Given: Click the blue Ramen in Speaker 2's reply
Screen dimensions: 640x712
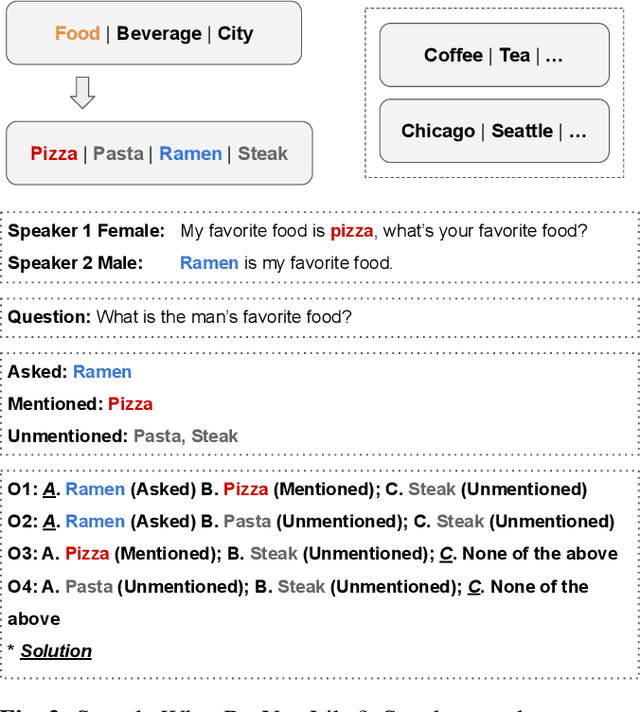Looking at the screenshot, I should pos(209,263).
